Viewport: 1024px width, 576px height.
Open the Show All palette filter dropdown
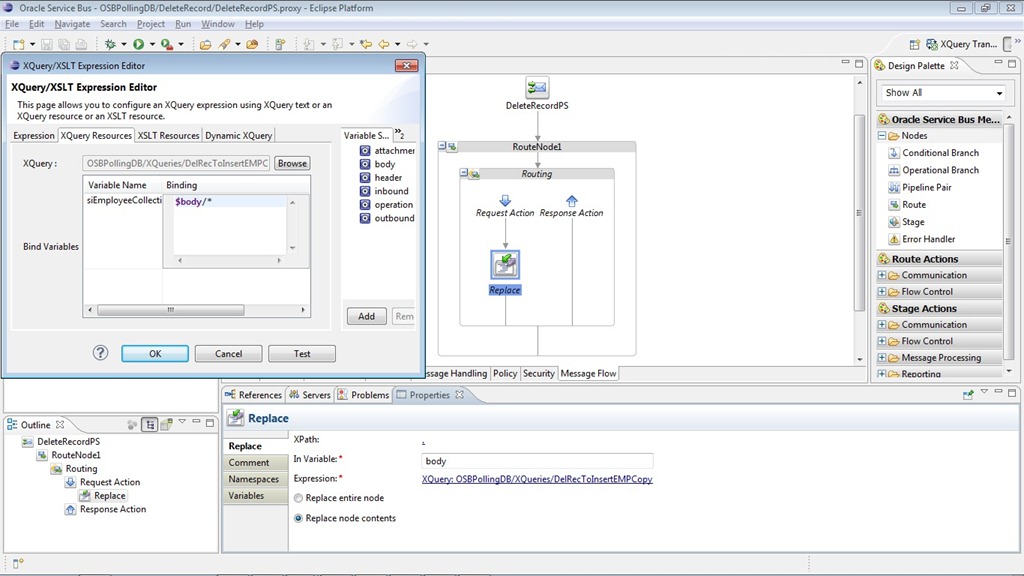(x=943, y=93)
